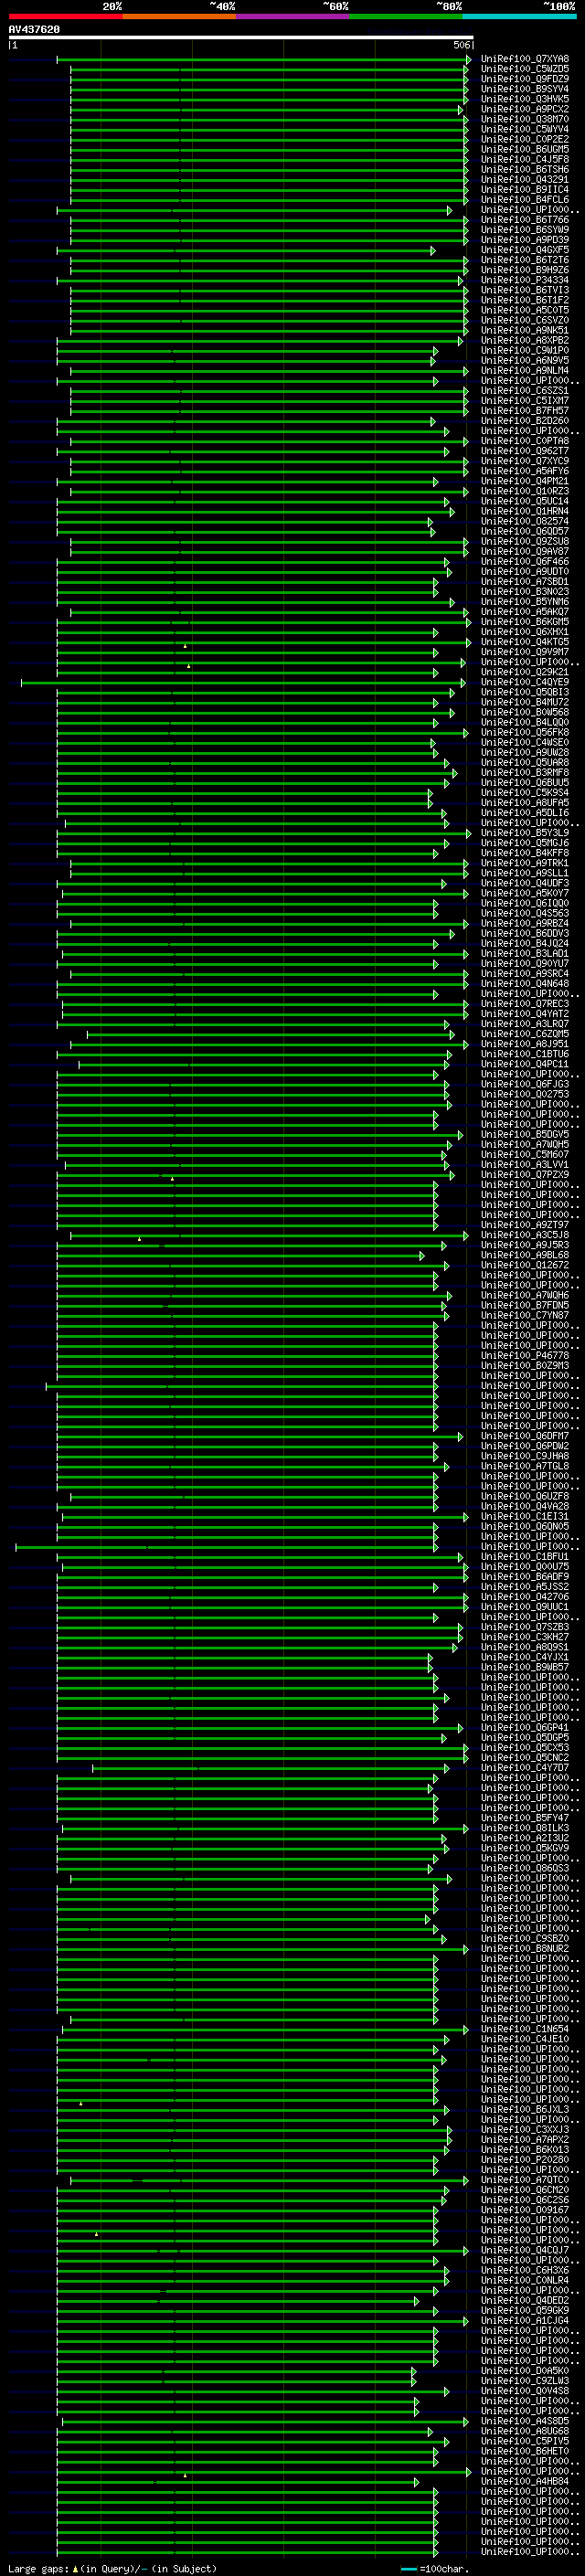Click UniRef100_B5DGV5 label

525,1134
